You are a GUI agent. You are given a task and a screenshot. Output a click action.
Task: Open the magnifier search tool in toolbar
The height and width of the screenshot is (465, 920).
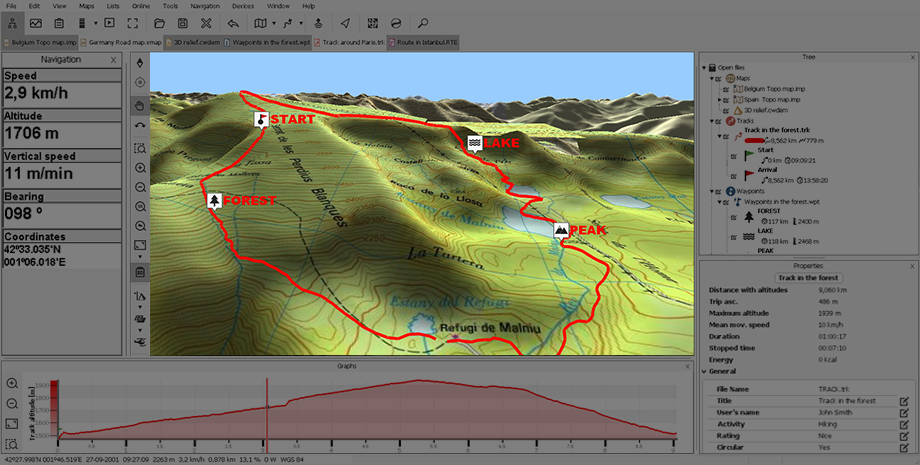[423, 22]
